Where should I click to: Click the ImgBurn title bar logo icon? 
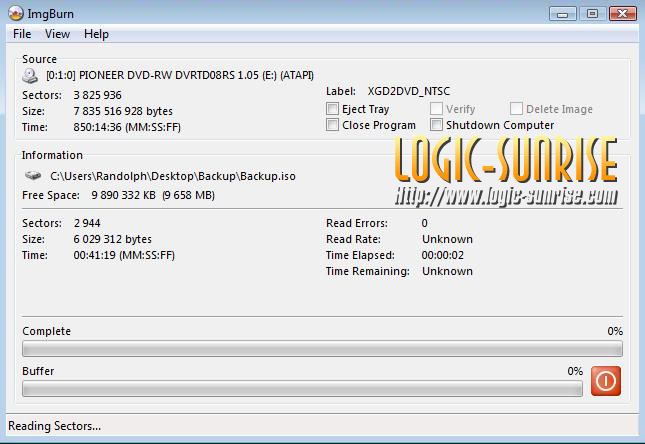[x=16, y=14]
